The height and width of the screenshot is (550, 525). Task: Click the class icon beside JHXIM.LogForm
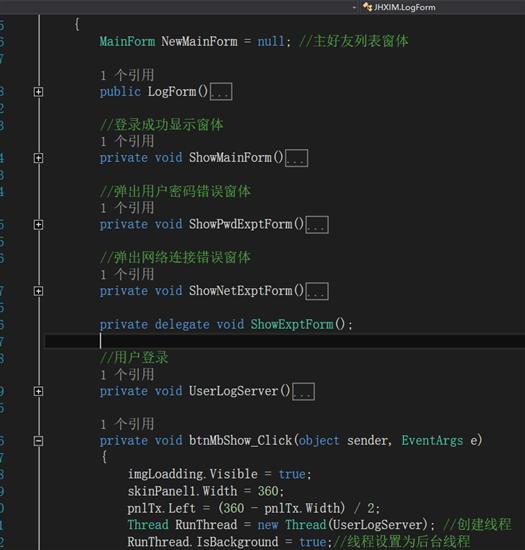pyautogui.click(x=368, y=7)
